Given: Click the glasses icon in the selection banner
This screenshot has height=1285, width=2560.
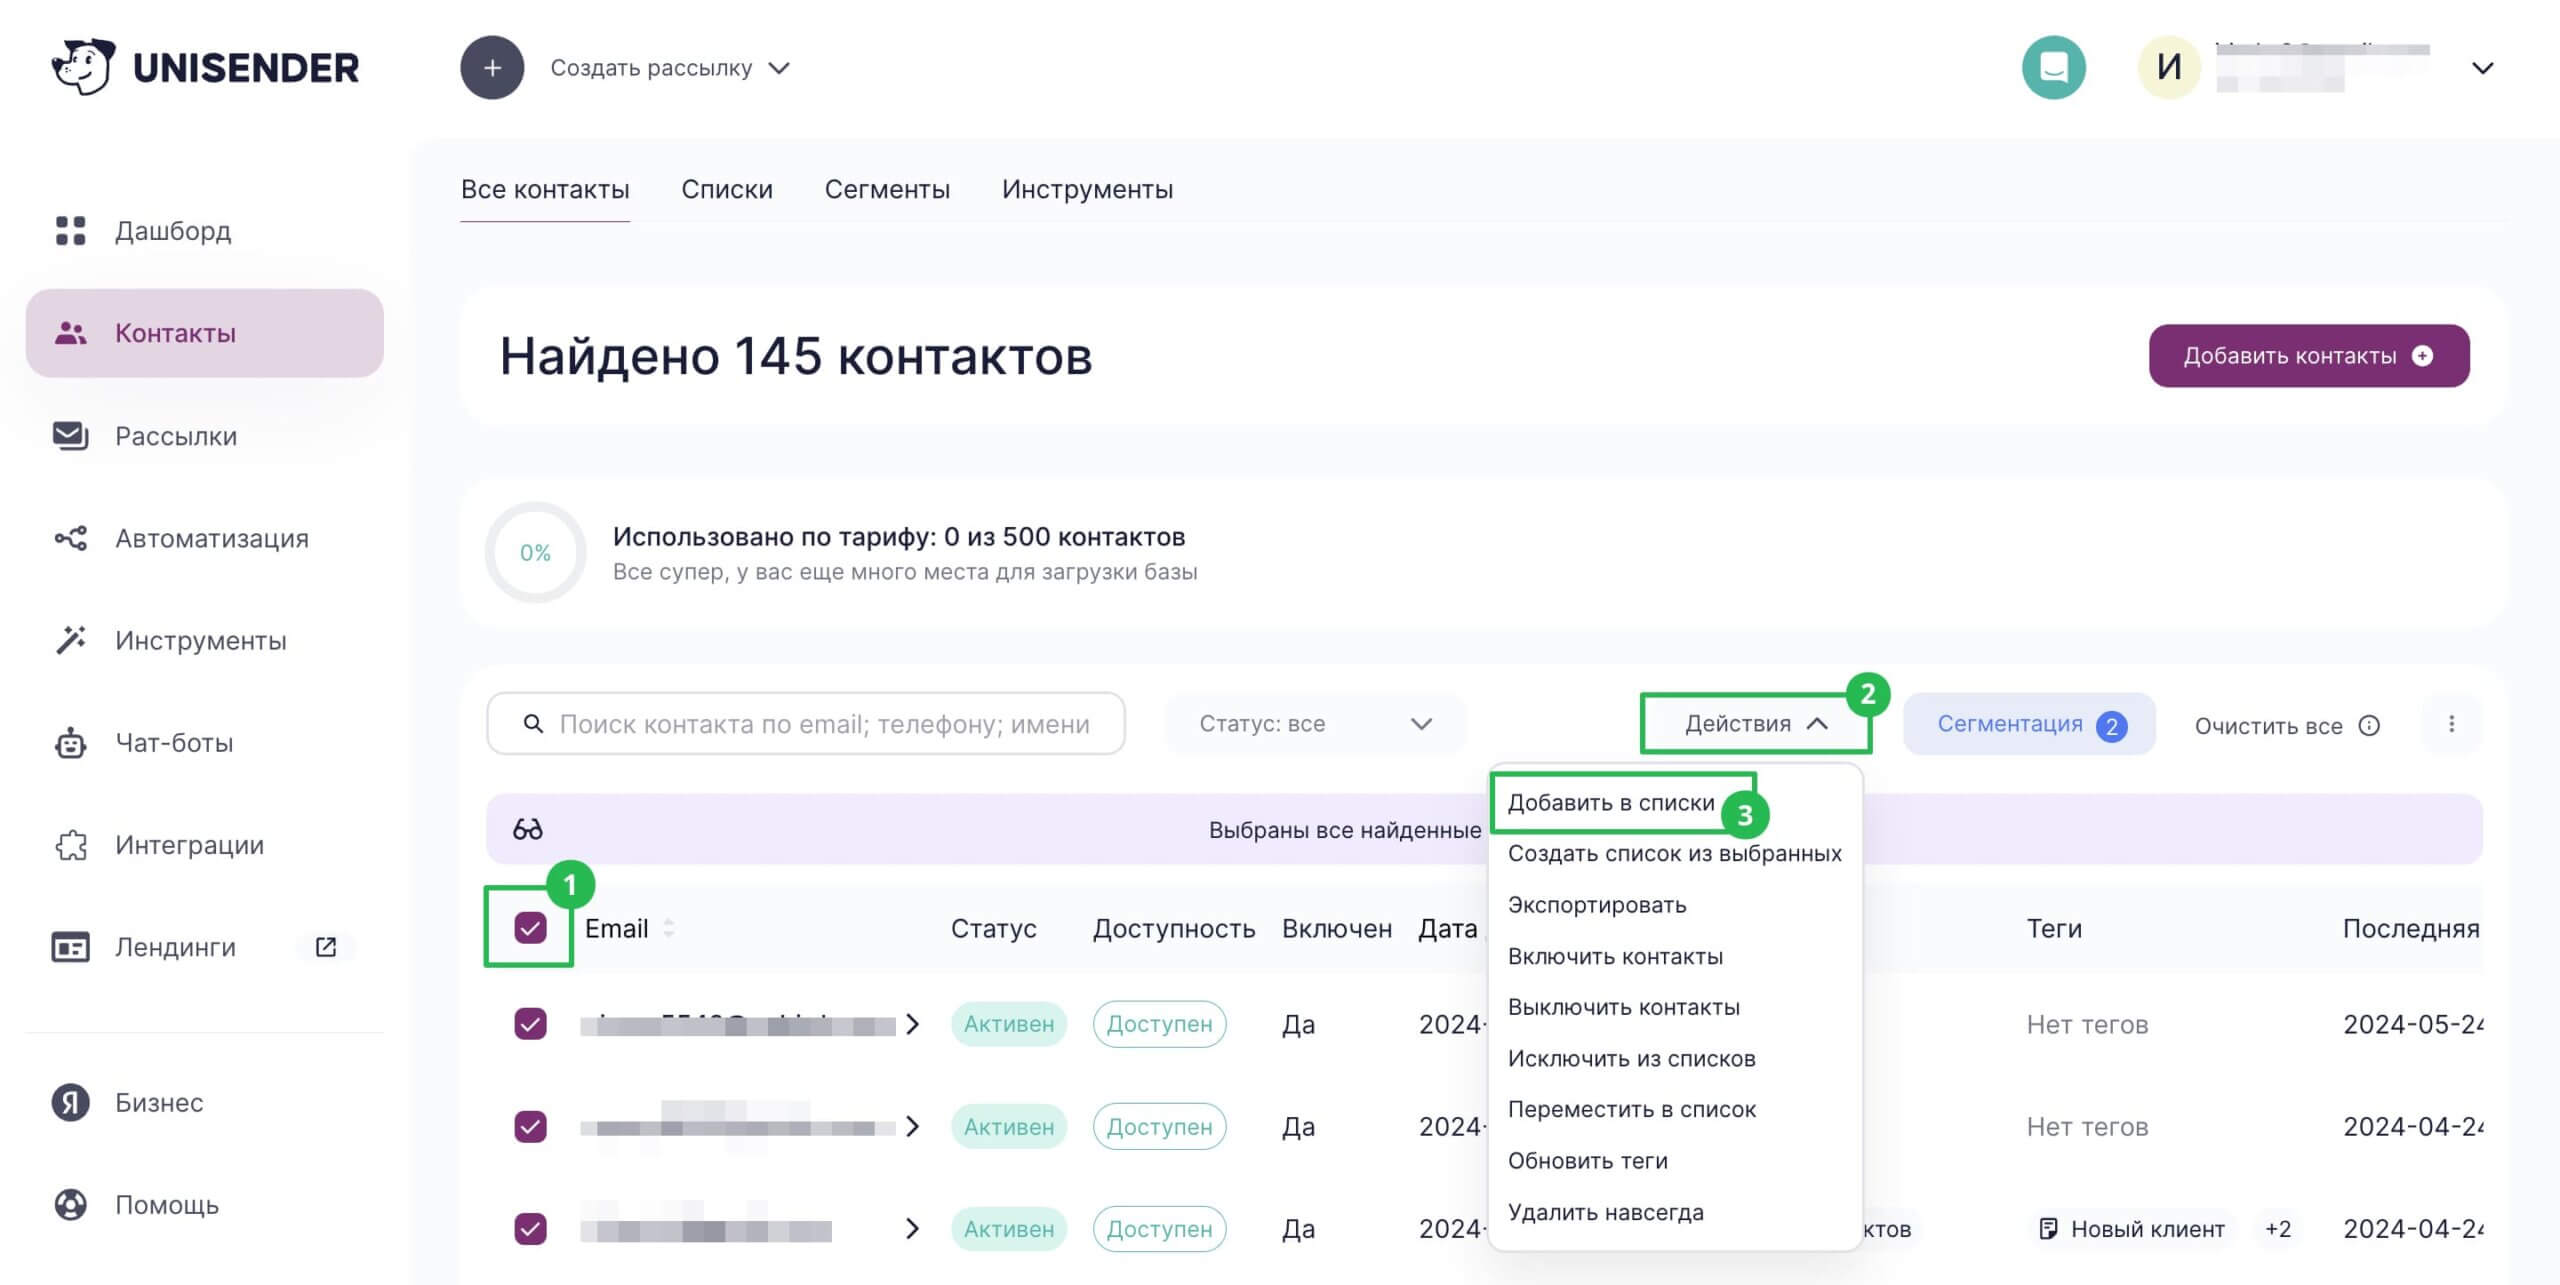Looking at the screenshot, I should [527, 829].
